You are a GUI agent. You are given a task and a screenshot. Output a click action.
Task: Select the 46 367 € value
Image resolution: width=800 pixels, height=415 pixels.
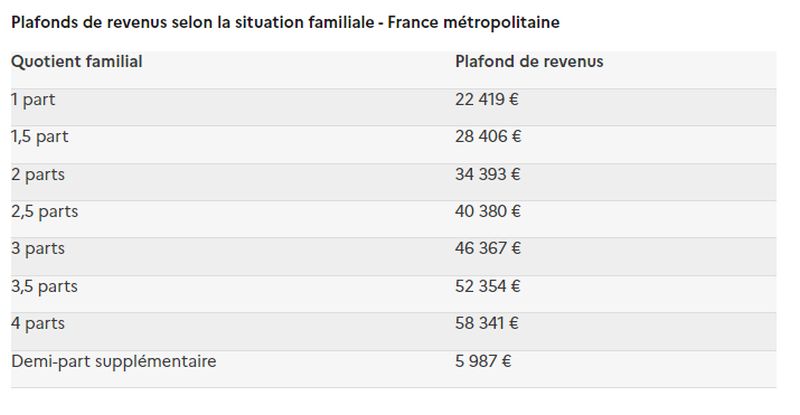tap(488, 249)
